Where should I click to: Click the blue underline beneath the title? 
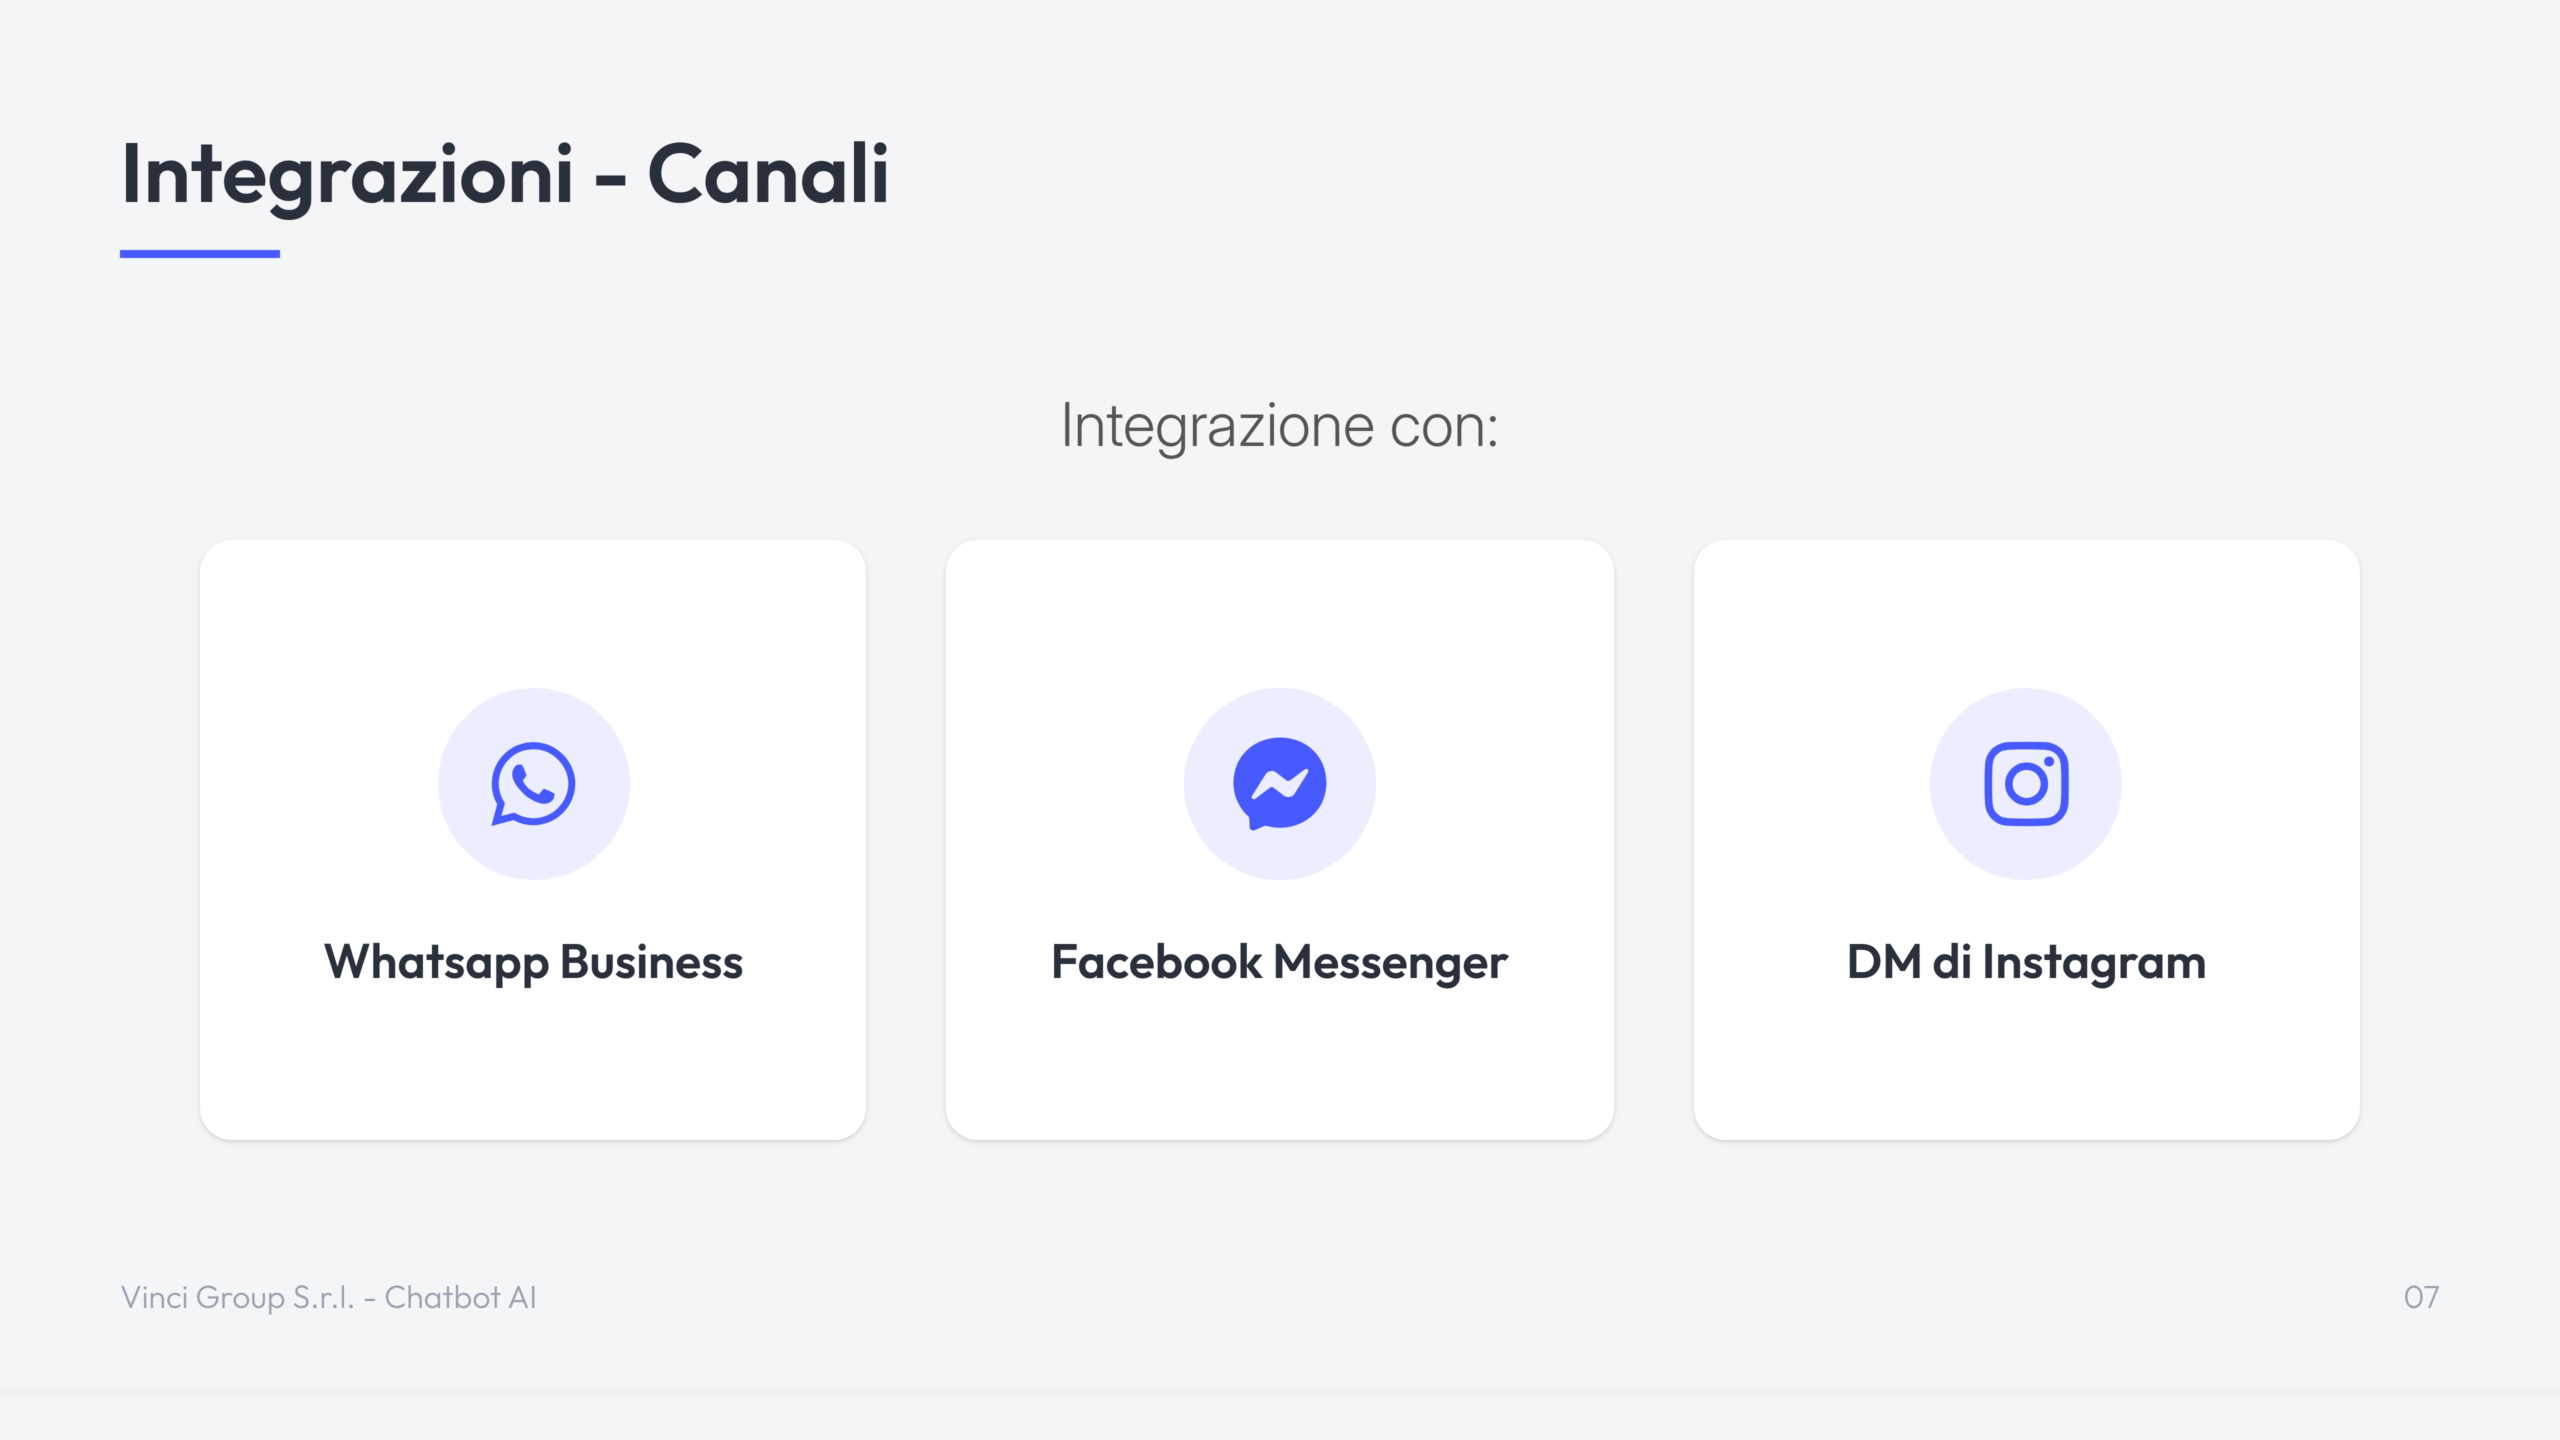pyautogui.click(x=200, y=254)
